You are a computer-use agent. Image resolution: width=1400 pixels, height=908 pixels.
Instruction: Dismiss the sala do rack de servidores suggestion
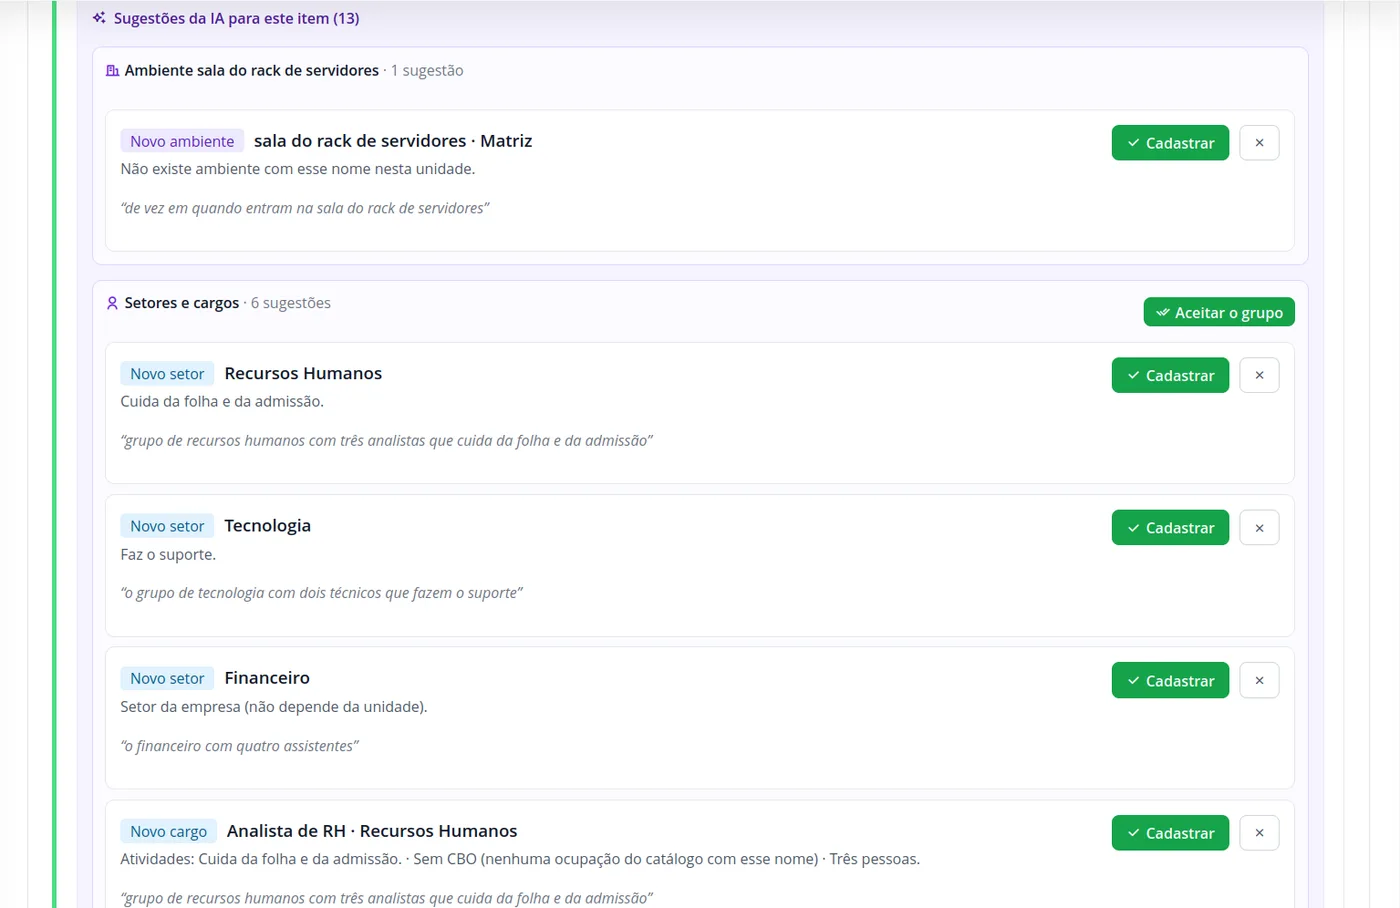click(1259, 143)
